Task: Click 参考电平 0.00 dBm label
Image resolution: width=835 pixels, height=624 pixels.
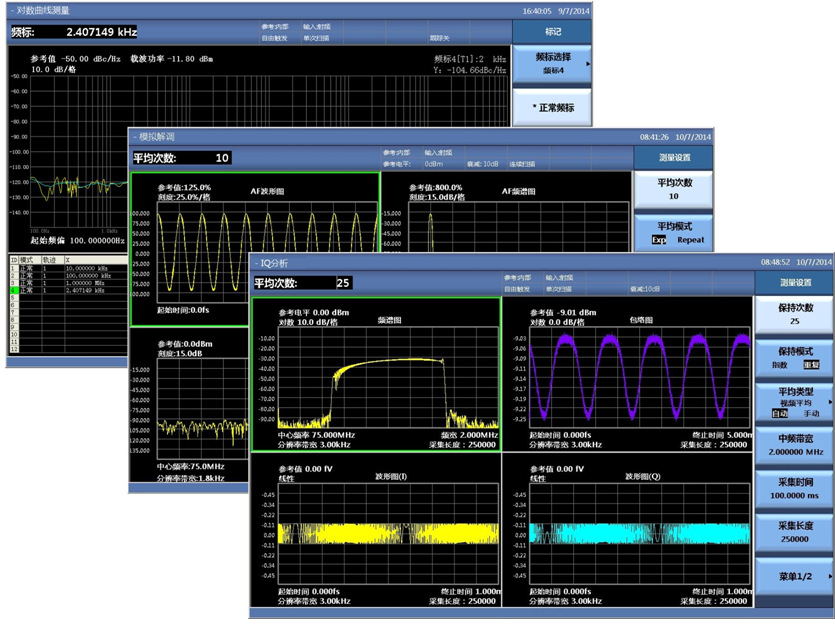Action: [x=314, y=313]
